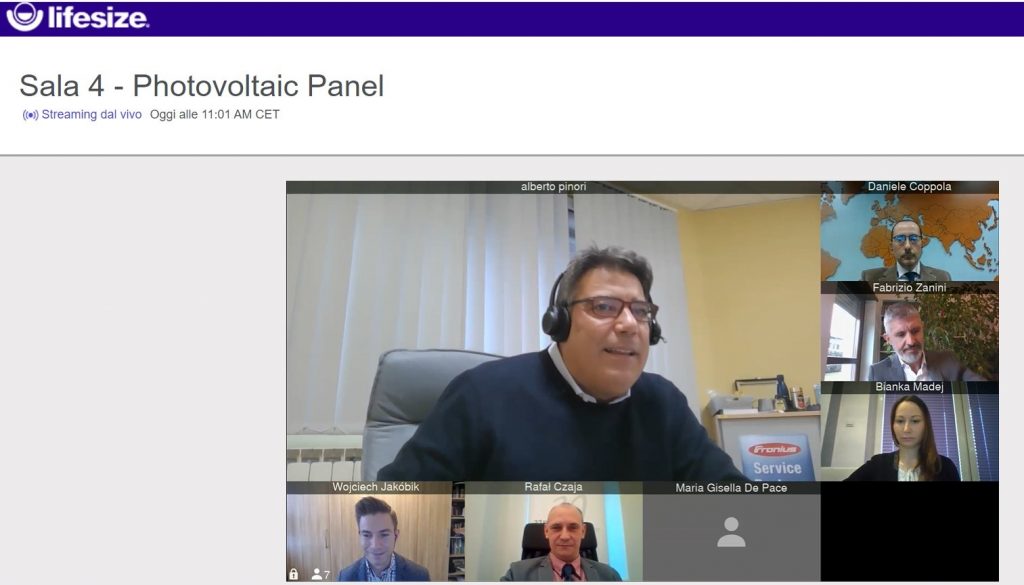Click the live broadcast signal icon
This screenshot has height=585, width=1024.
[x=30, y=115]
